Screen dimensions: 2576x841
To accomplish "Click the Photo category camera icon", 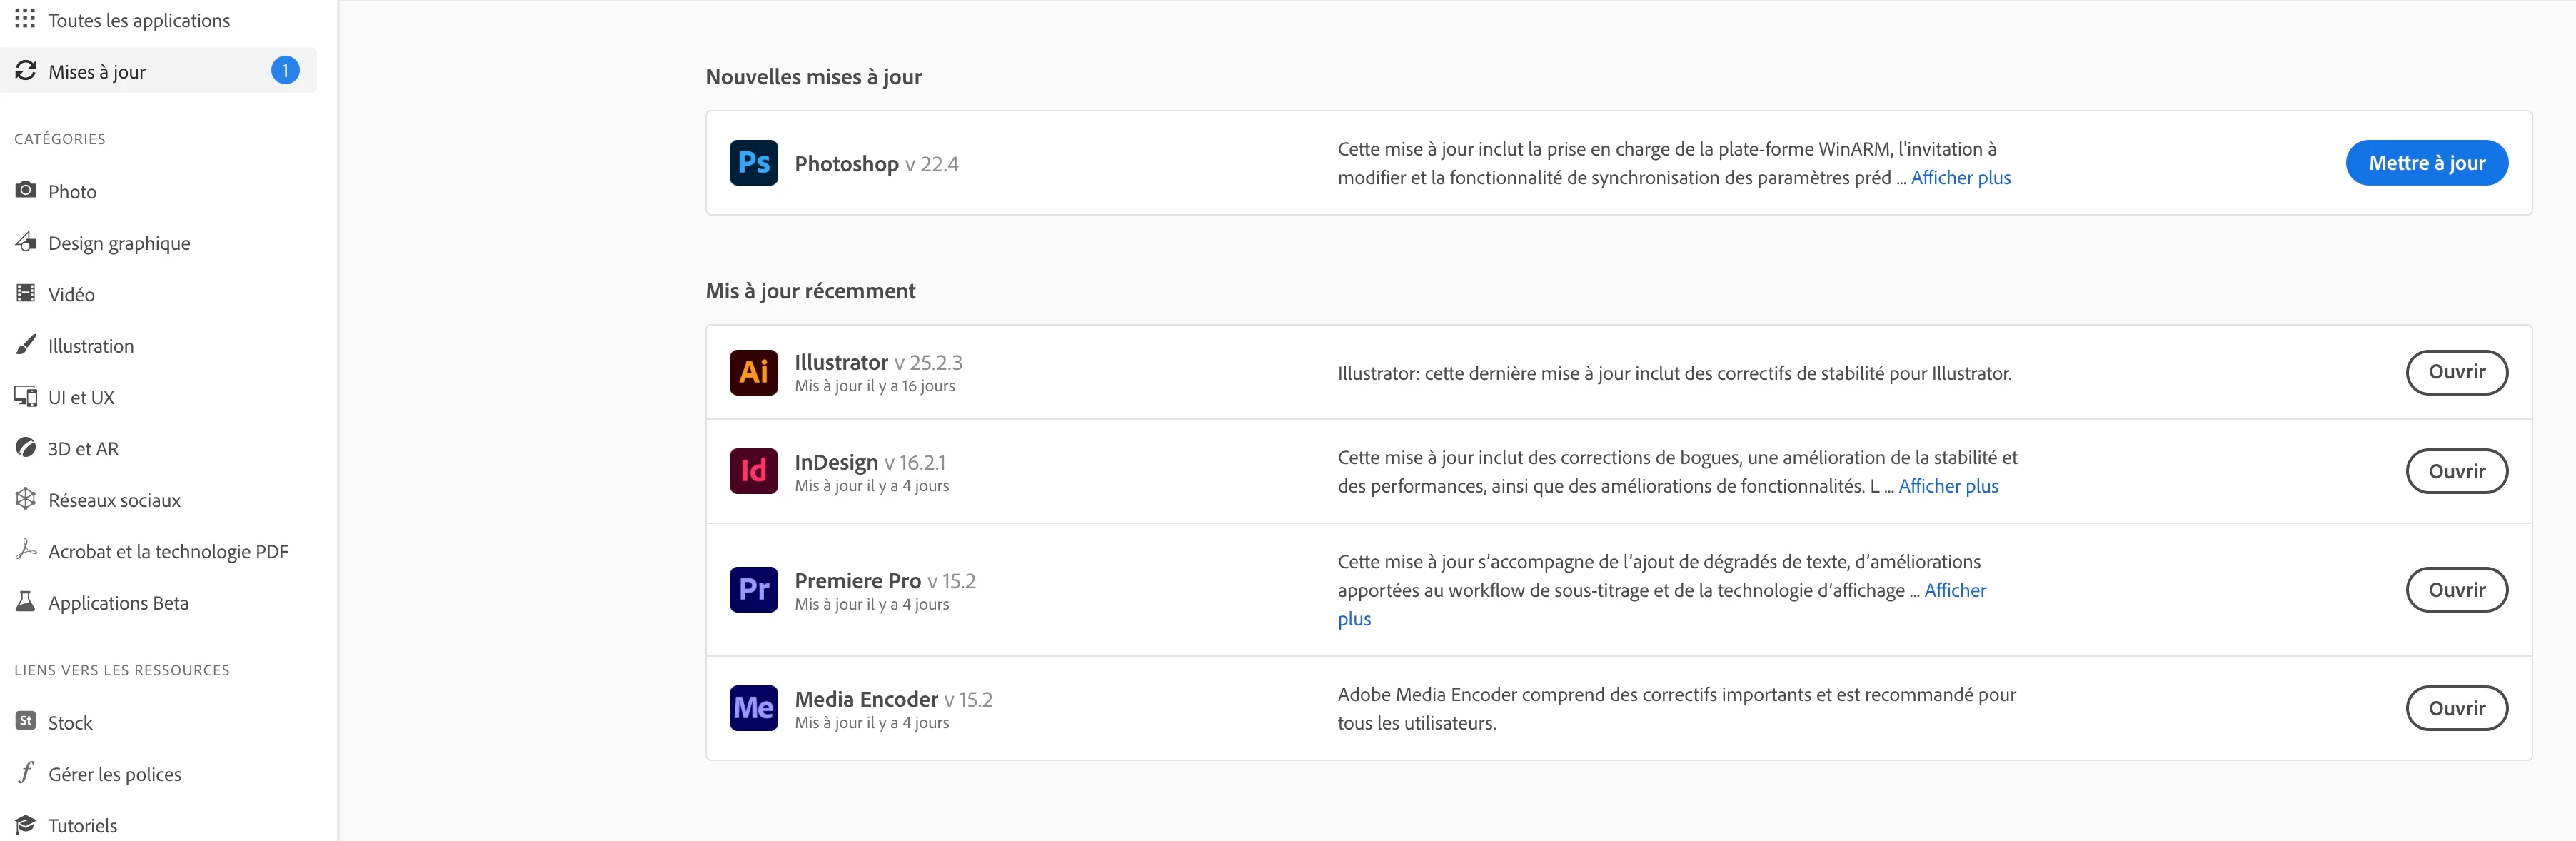I will 26,191.
